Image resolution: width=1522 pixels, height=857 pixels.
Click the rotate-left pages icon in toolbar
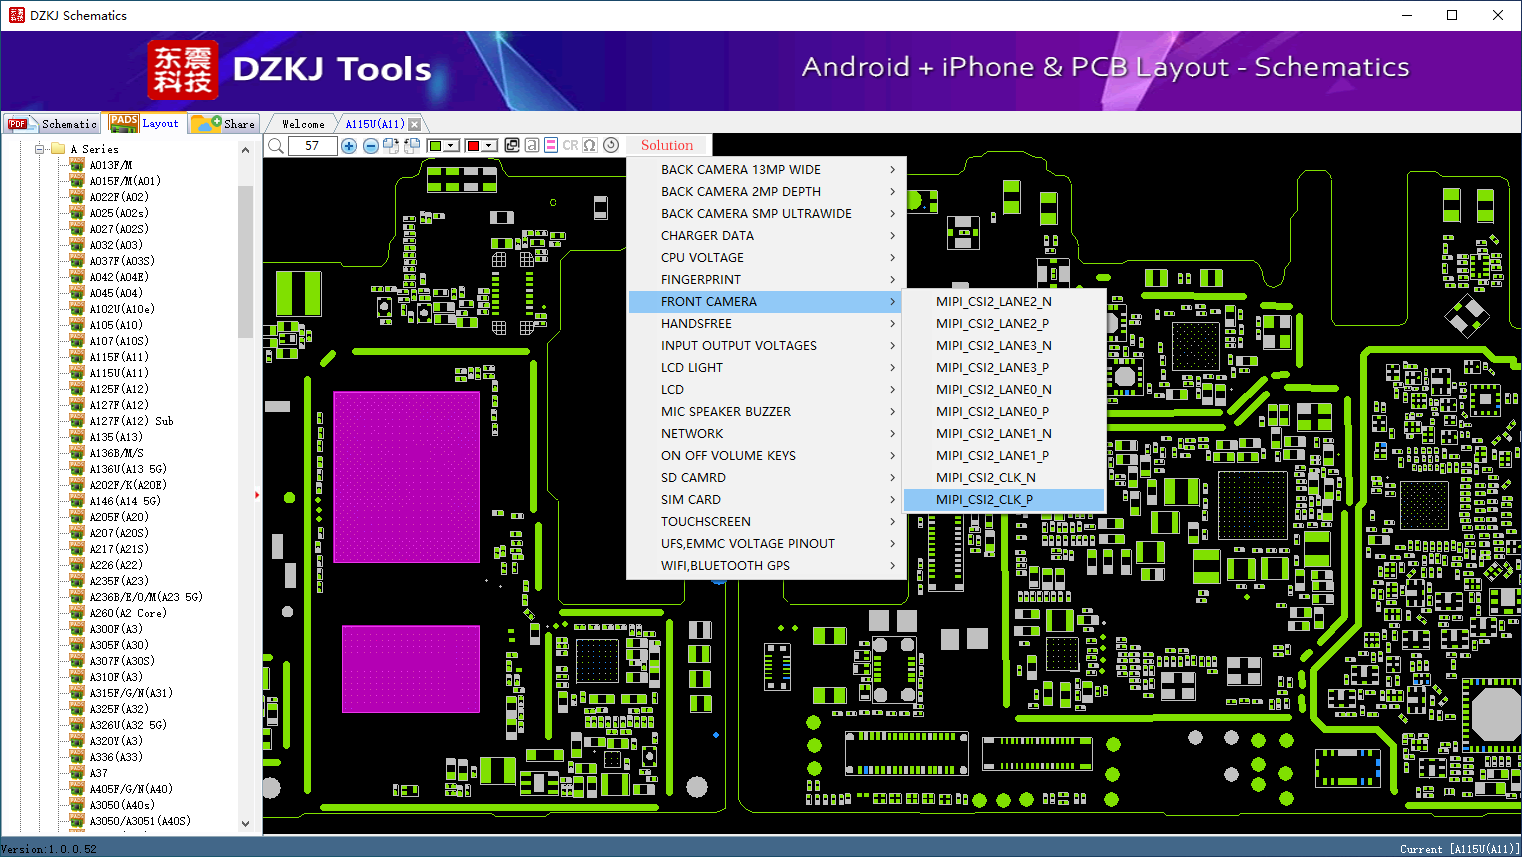(x=410, y=146)
